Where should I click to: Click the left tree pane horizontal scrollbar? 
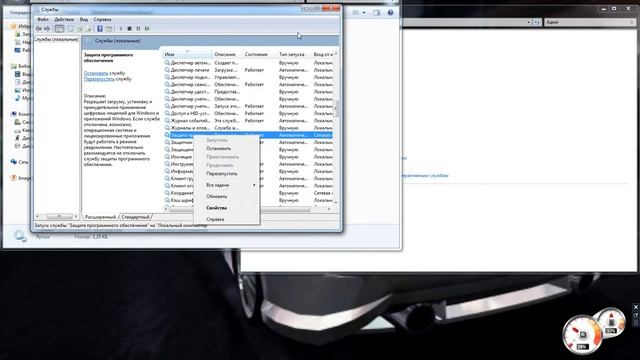point(57,216)
